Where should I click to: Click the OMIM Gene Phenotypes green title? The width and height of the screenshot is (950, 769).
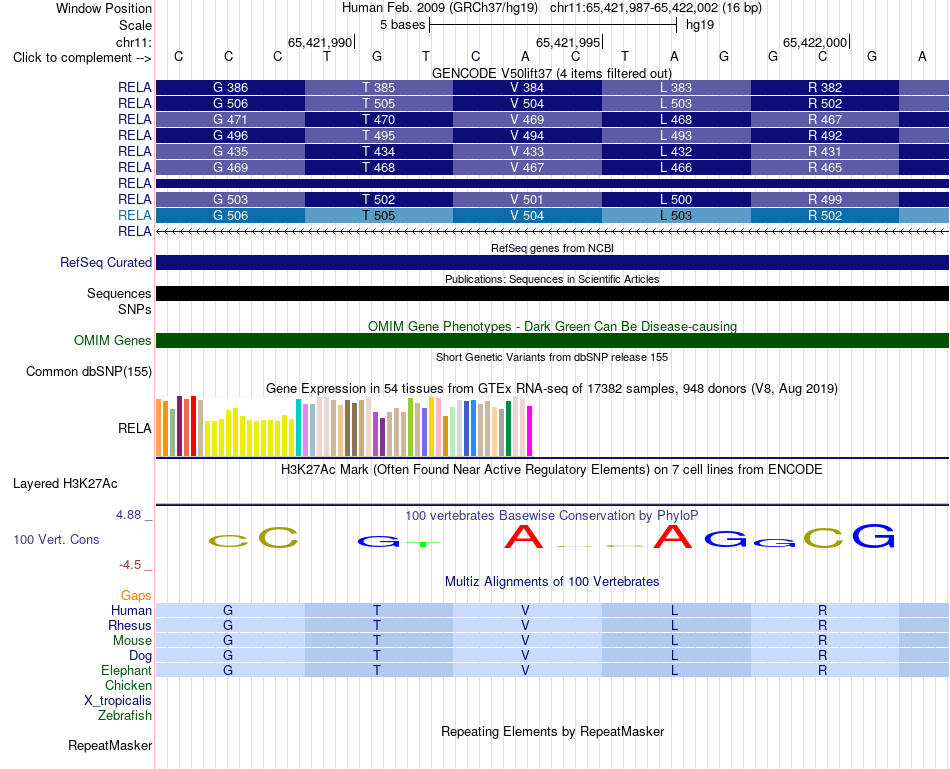tap(553, 326)
